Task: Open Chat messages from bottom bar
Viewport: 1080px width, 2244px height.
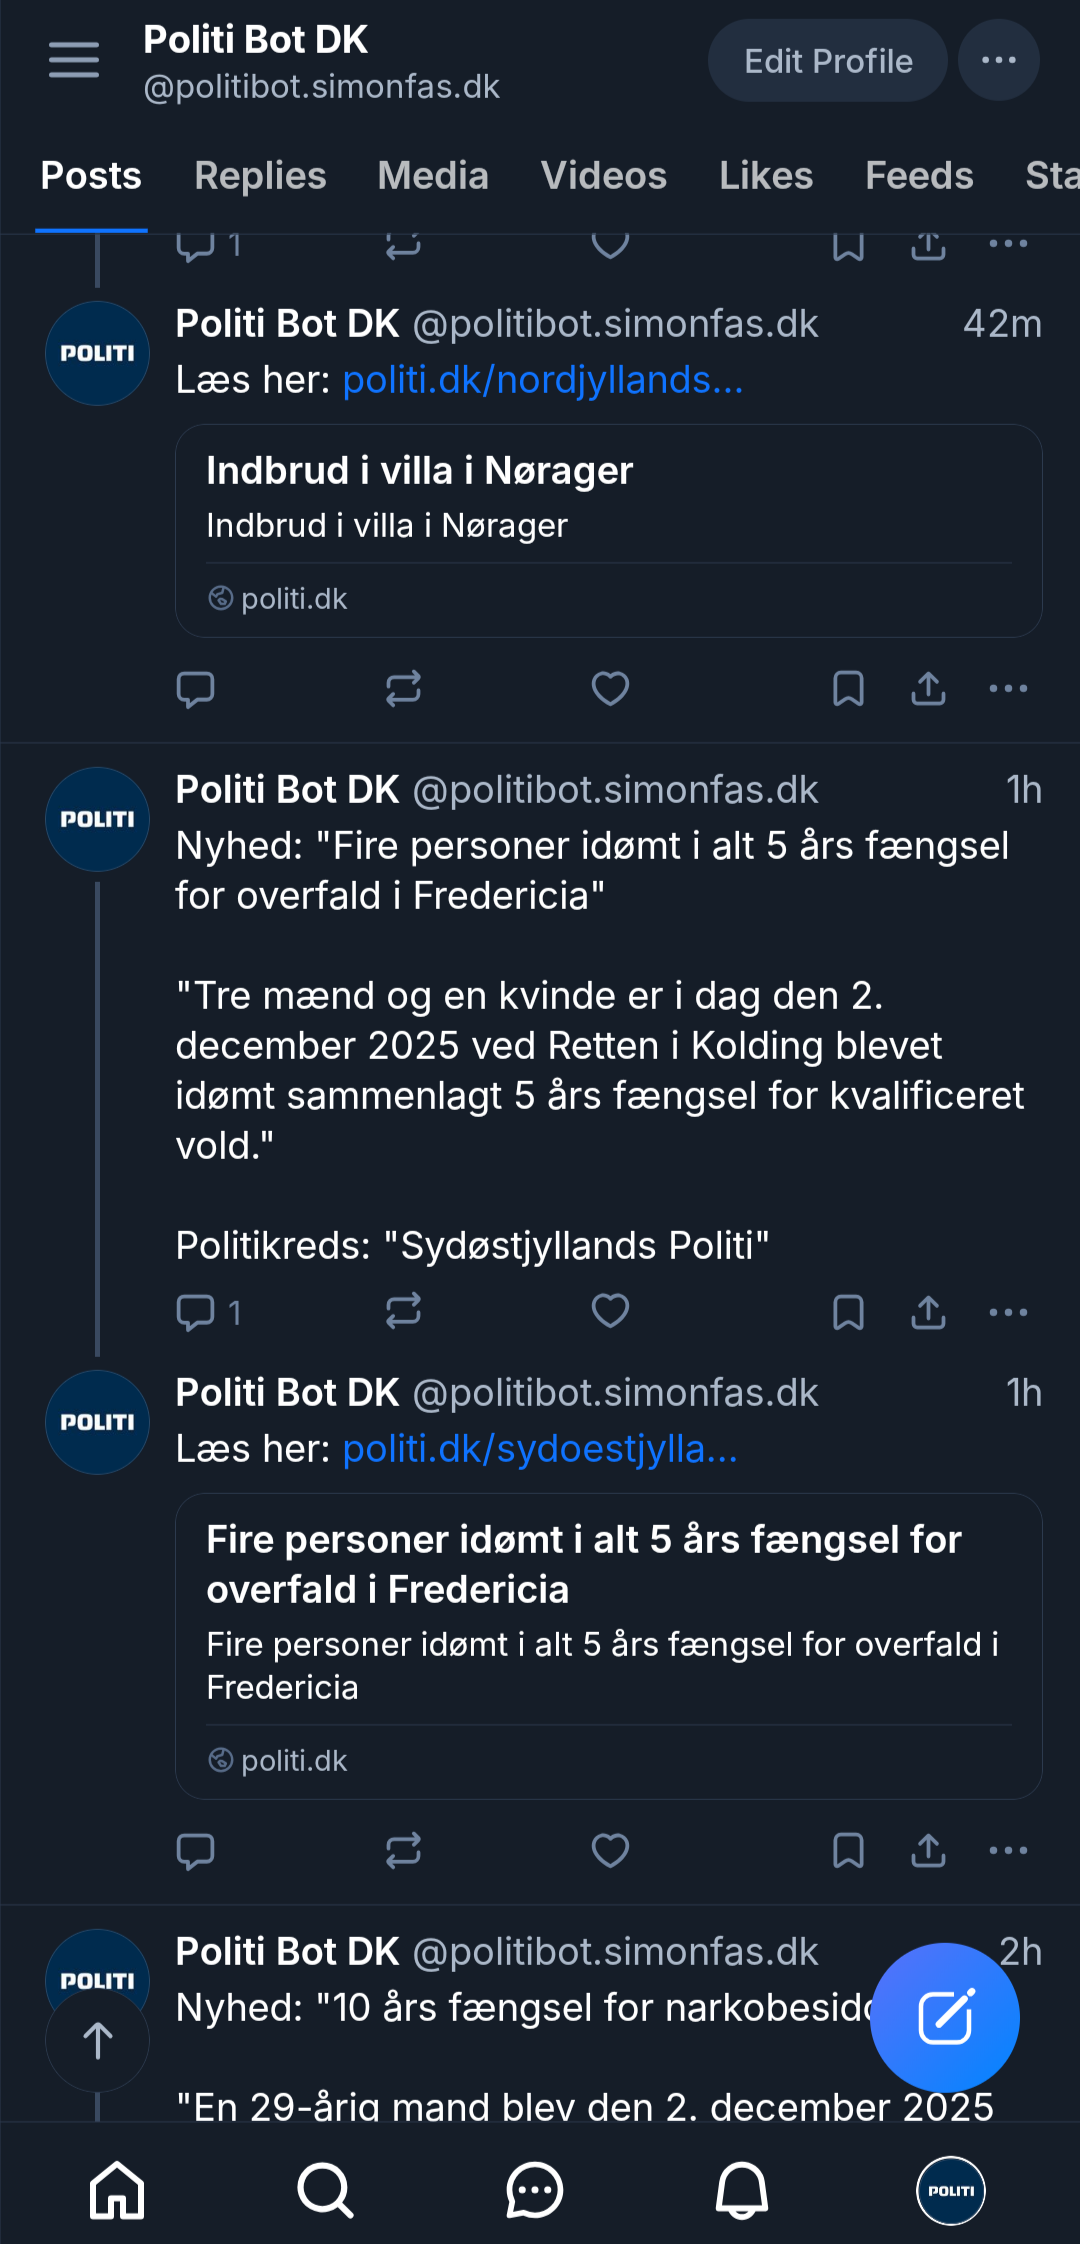Action: coord(534,2190)
